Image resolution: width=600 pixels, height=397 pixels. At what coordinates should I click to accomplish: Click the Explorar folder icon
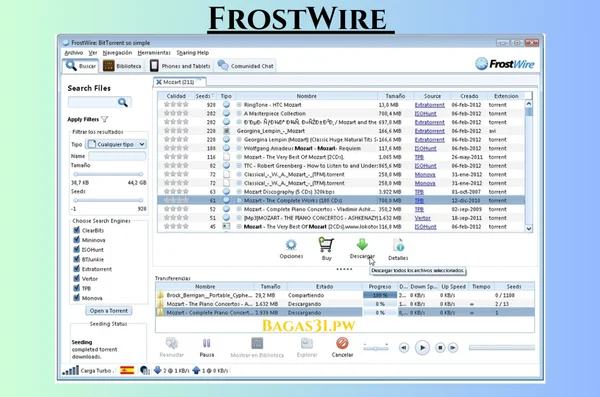point(307,343)
